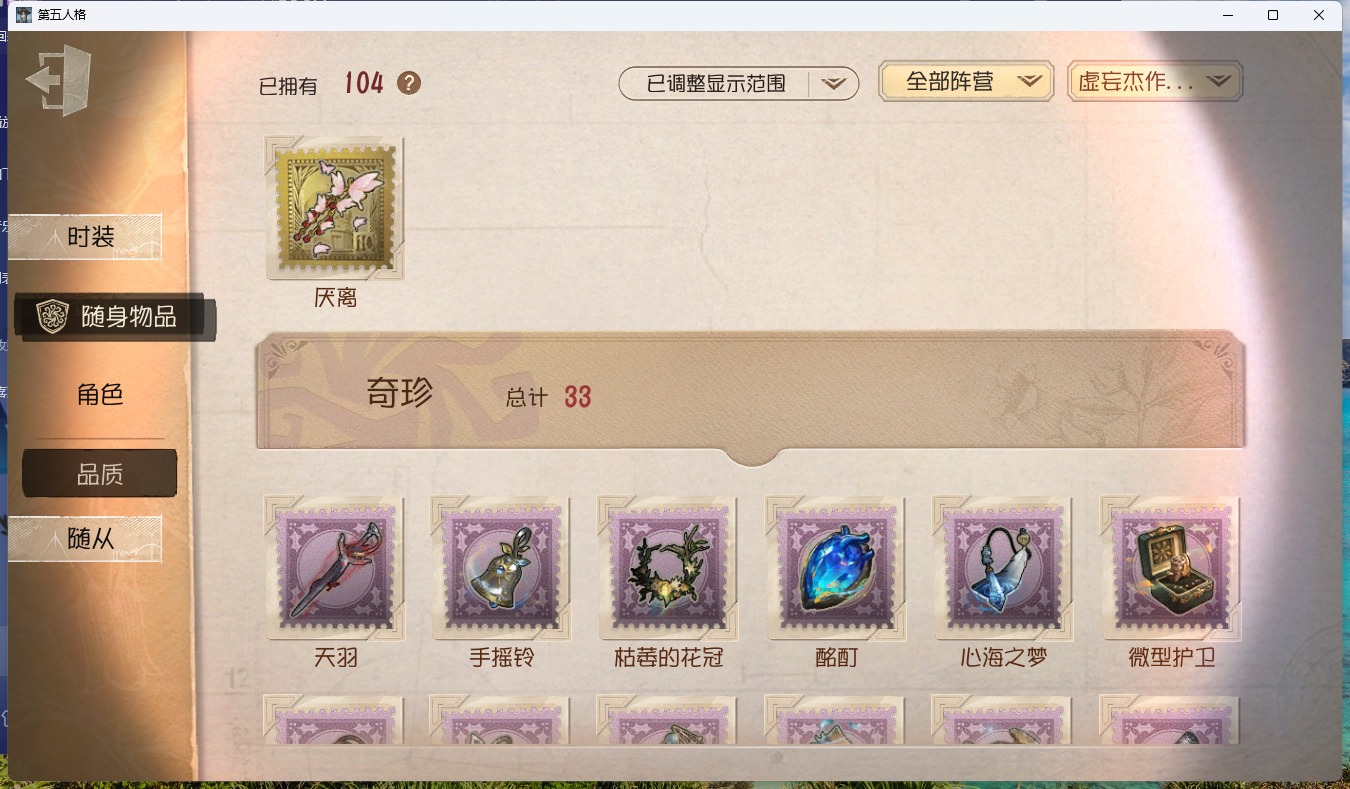
Task: Select the 厌离 accessory stamp
Action: 335,208
